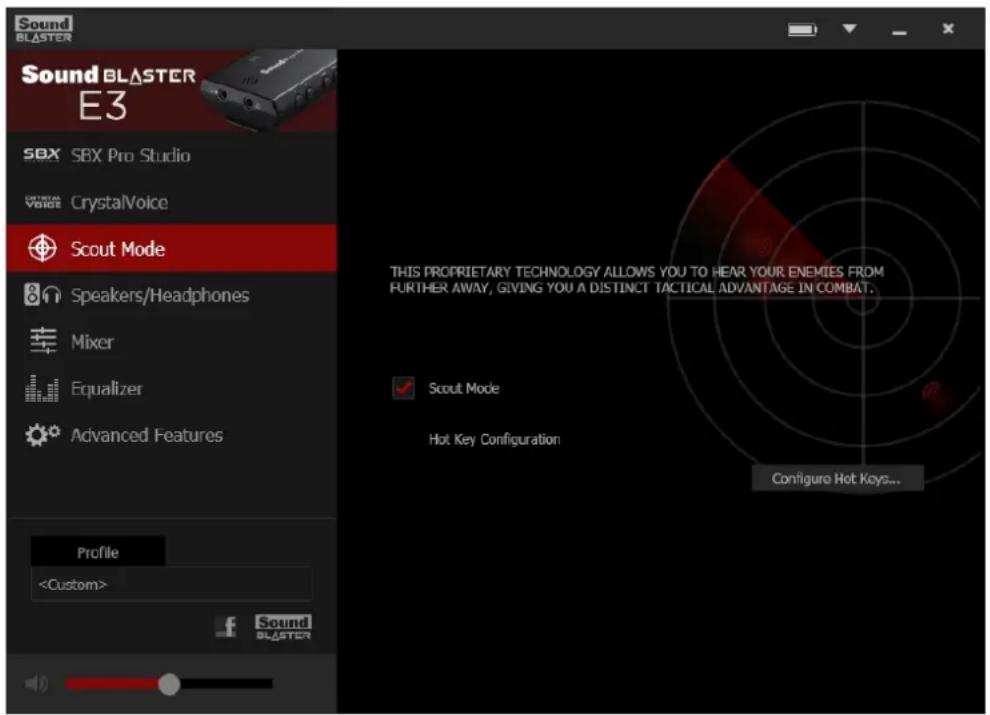Viewport: 990px width, 715px height.
Task: Click the unfilled part of the volume track
Action: coord(226,683)
